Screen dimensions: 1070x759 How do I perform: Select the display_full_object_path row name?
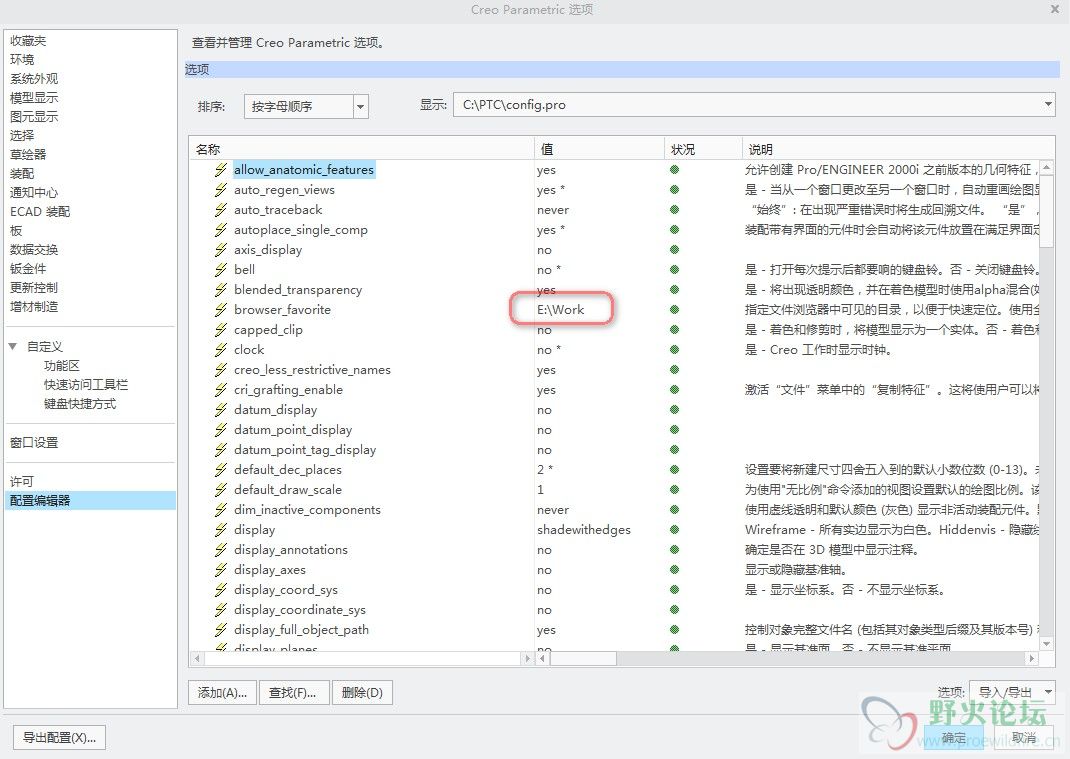pyautogui.click(x=301, y=630)
